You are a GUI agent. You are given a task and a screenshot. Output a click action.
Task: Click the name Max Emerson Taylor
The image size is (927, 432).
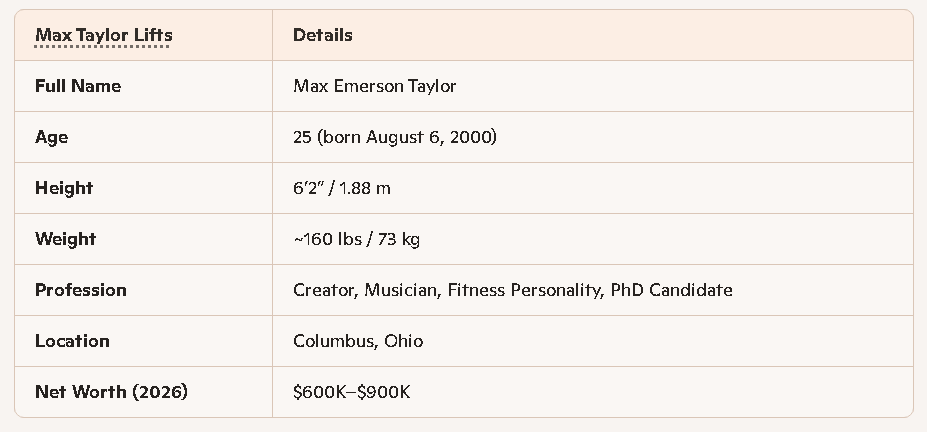coord(374,86)
